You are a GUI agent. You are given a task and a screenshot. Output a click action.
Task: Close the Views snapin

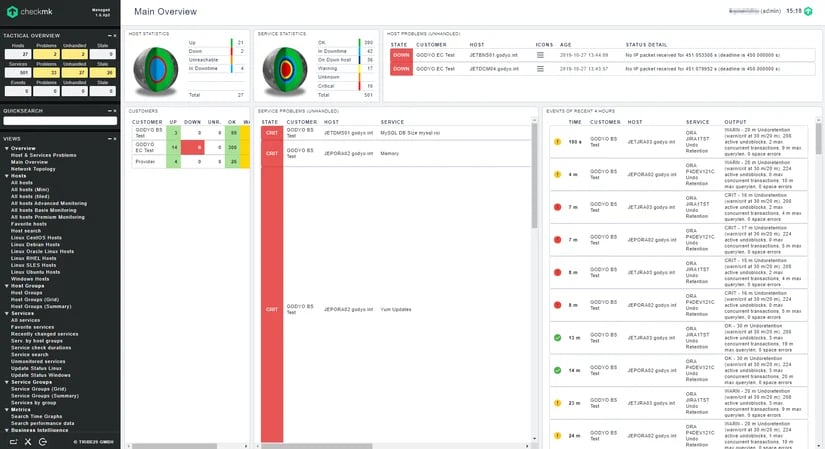tap(115, 138)
